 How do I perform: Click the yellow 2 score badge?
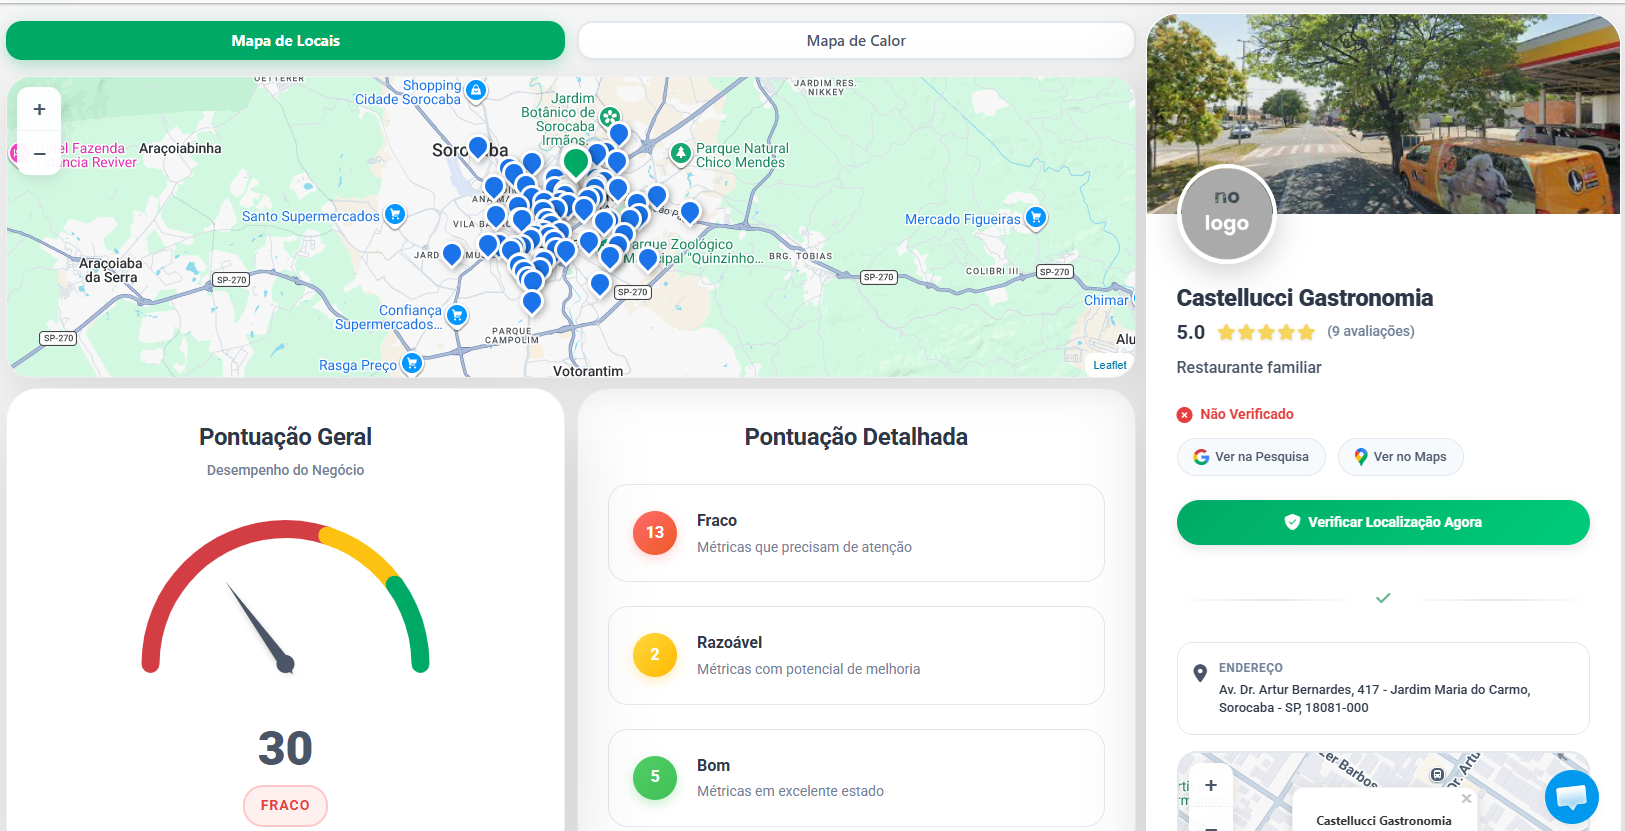tap(655, 655)
